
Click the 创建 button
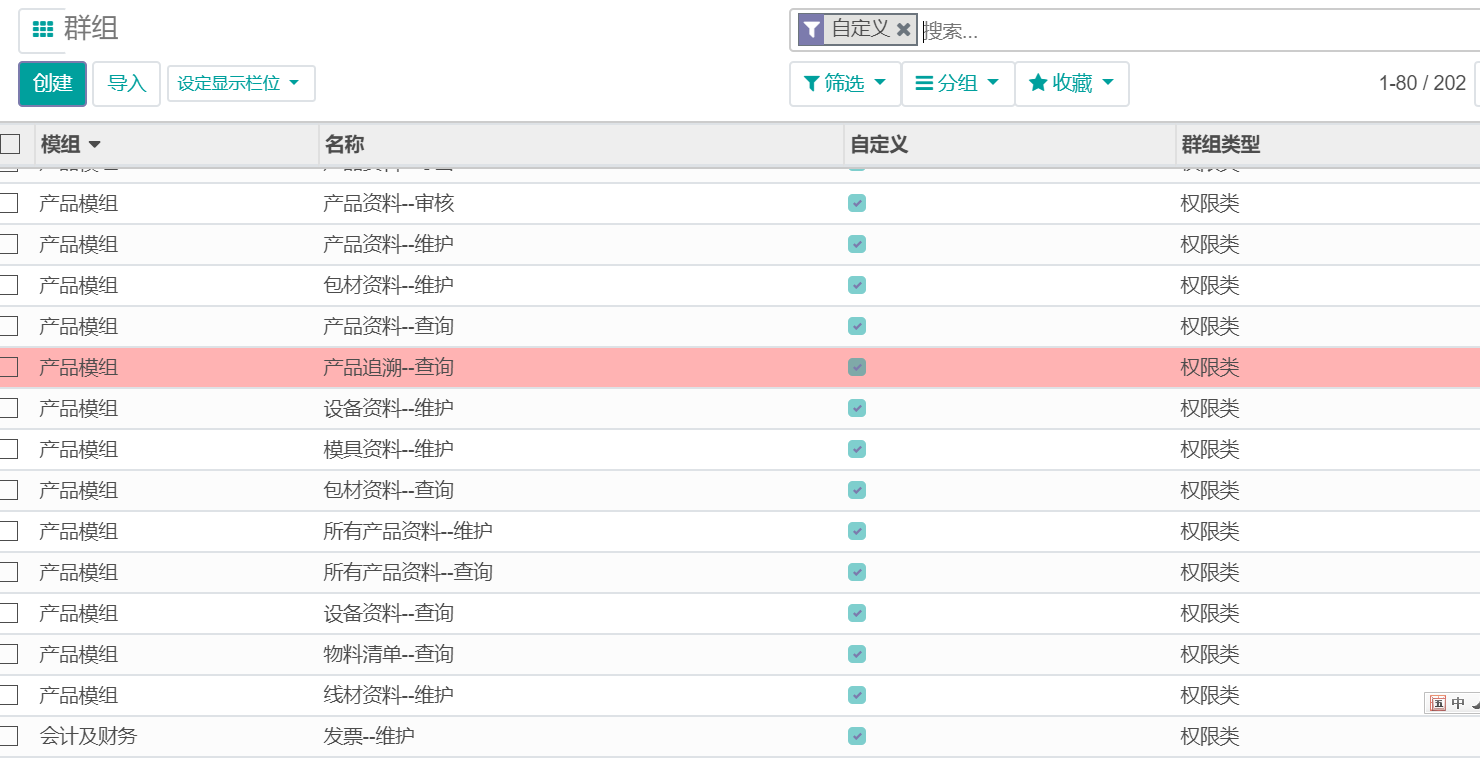(x=52, y=84)
